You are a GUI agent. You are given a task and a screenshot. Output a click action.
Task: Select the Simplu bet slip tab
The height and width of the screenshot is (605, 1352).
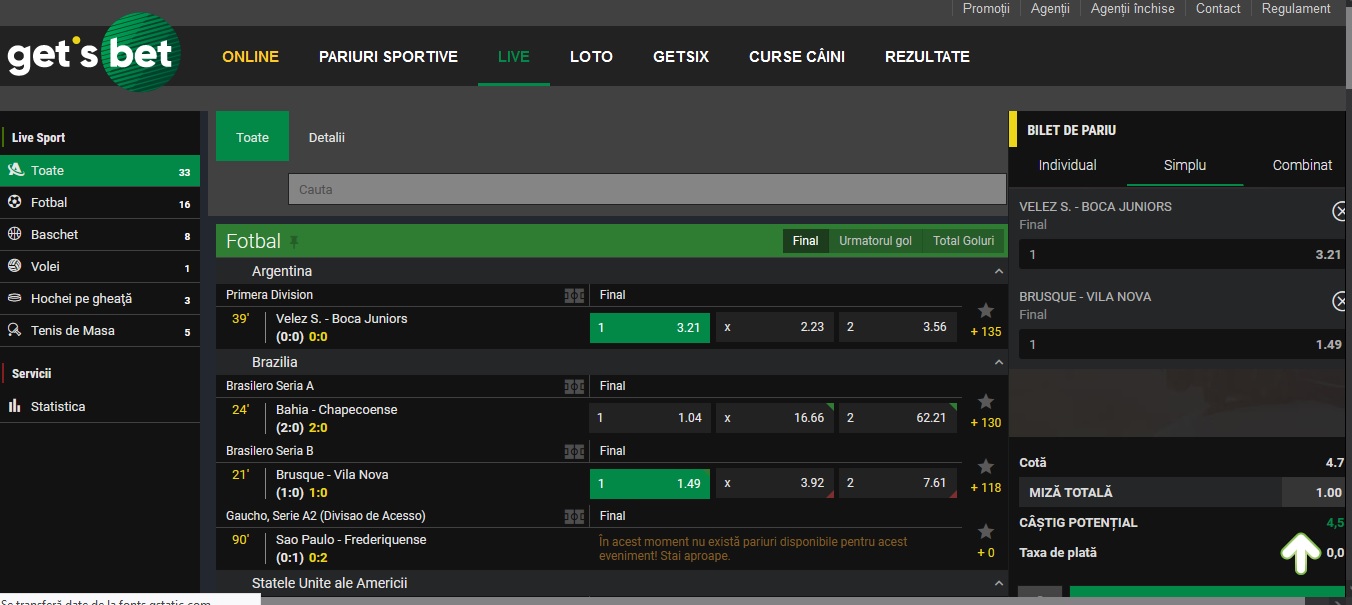pyautogui.click(x=1185, y=165)
